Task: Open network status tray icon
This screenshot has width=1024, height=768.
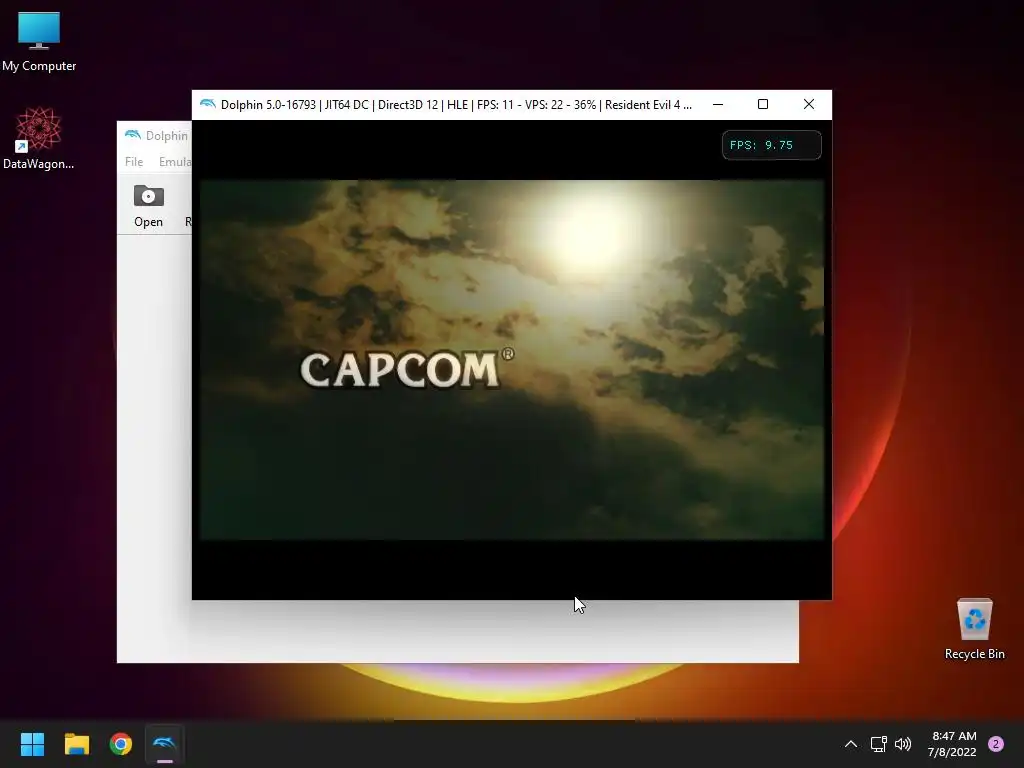Action: point(878,744)
